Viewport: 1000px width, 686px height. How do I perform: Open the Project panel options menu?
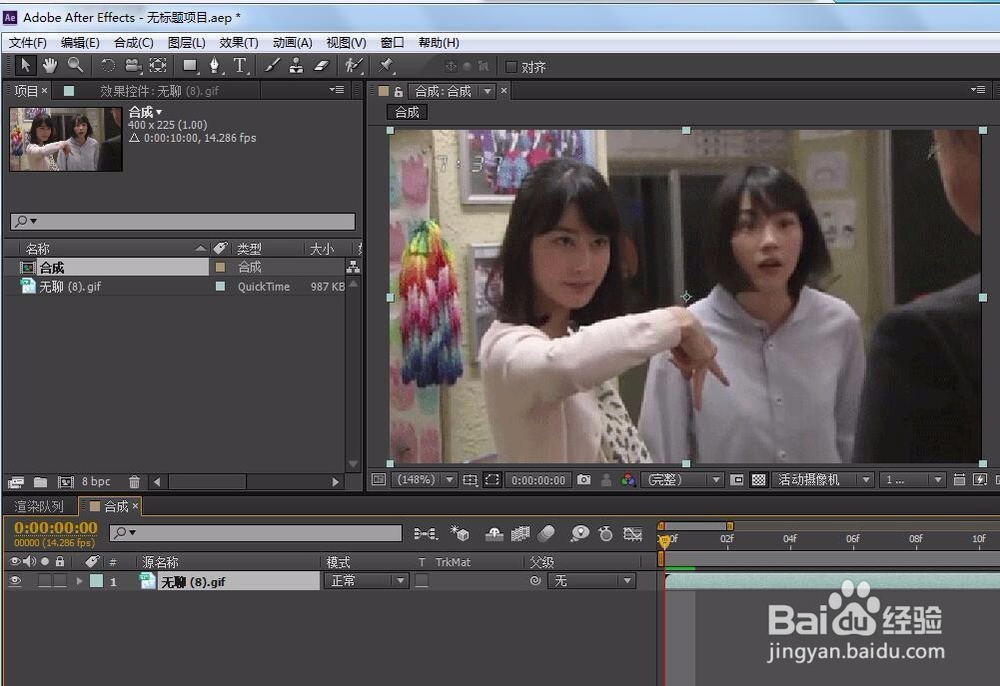(337, 90)
